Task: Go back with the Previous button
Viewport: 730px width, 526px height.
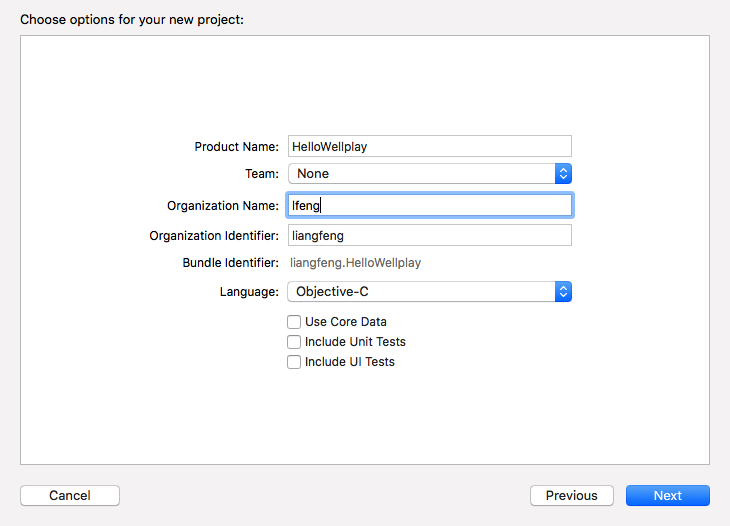Action: pyautogui.click(x=572, y=496)
